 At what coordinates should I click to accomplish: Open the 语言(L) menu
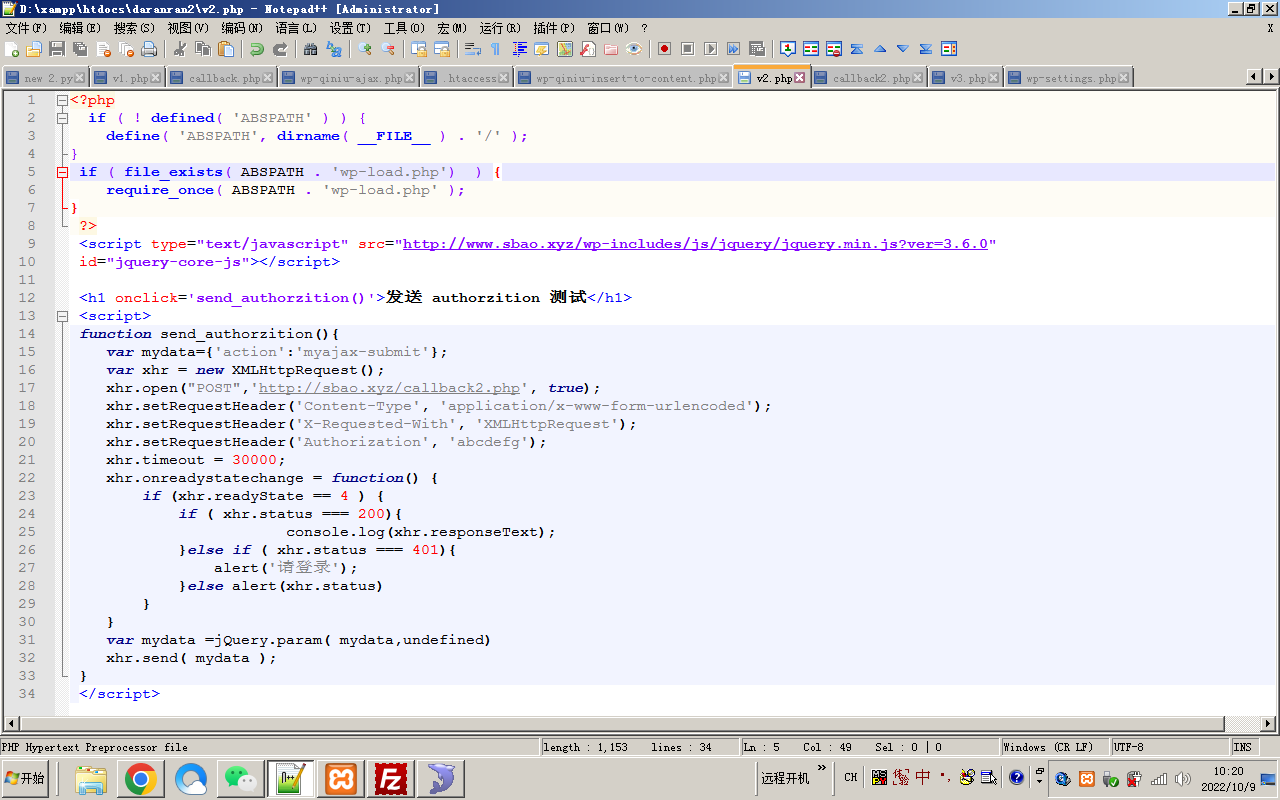[x=295, y=28]
